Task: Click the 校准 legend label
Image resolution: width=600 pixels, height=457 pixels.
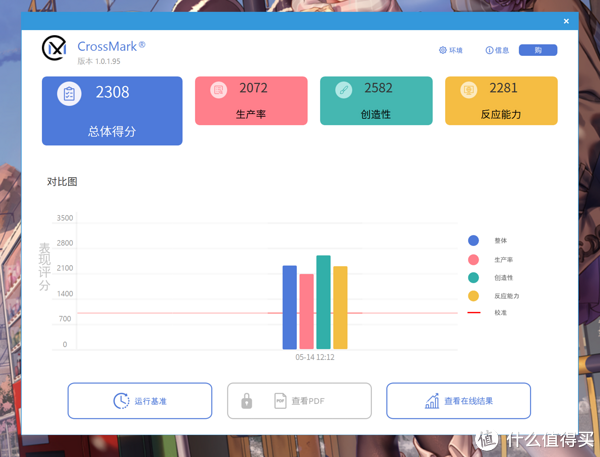Action: click(501, 313)
